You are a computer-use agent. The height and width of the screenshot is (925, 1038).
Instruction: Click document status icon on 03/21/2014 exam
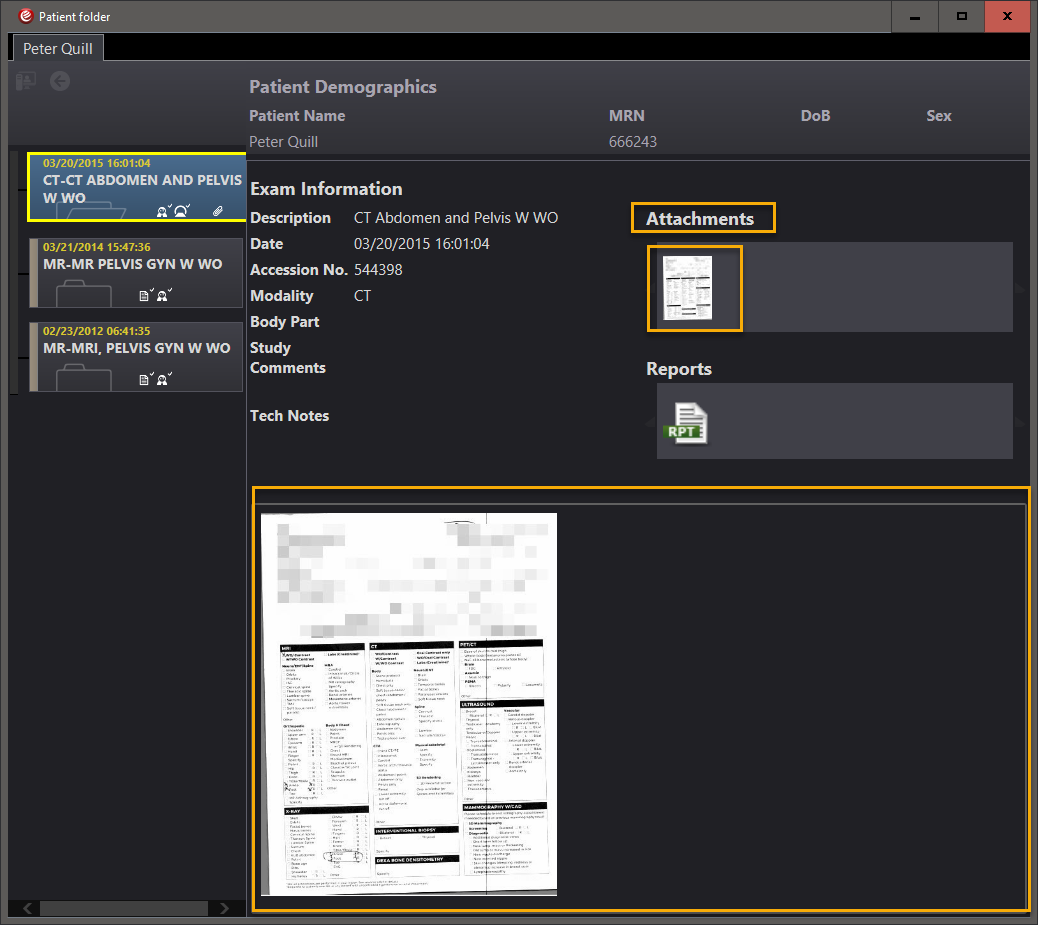145,295
